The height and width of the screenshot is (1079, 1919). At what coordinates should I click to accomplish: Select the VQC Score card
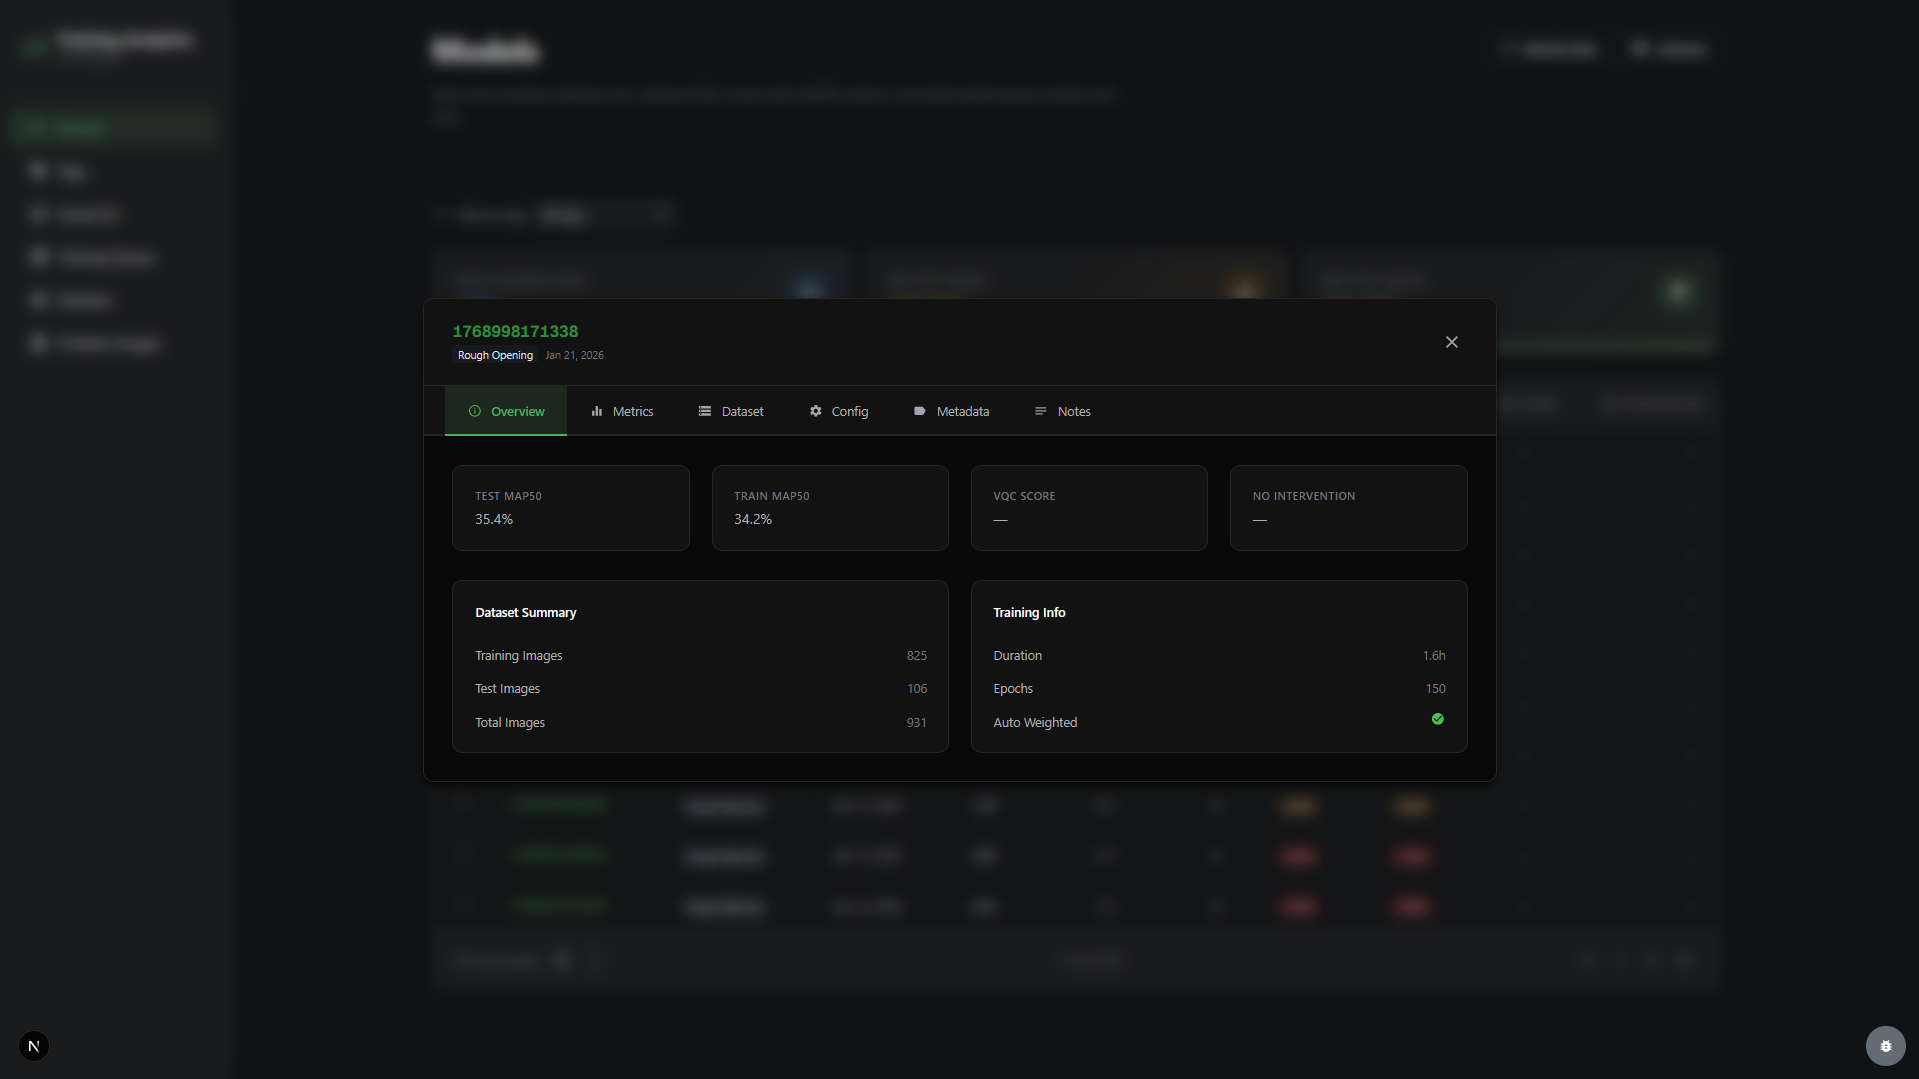(x=1089, y=508)
